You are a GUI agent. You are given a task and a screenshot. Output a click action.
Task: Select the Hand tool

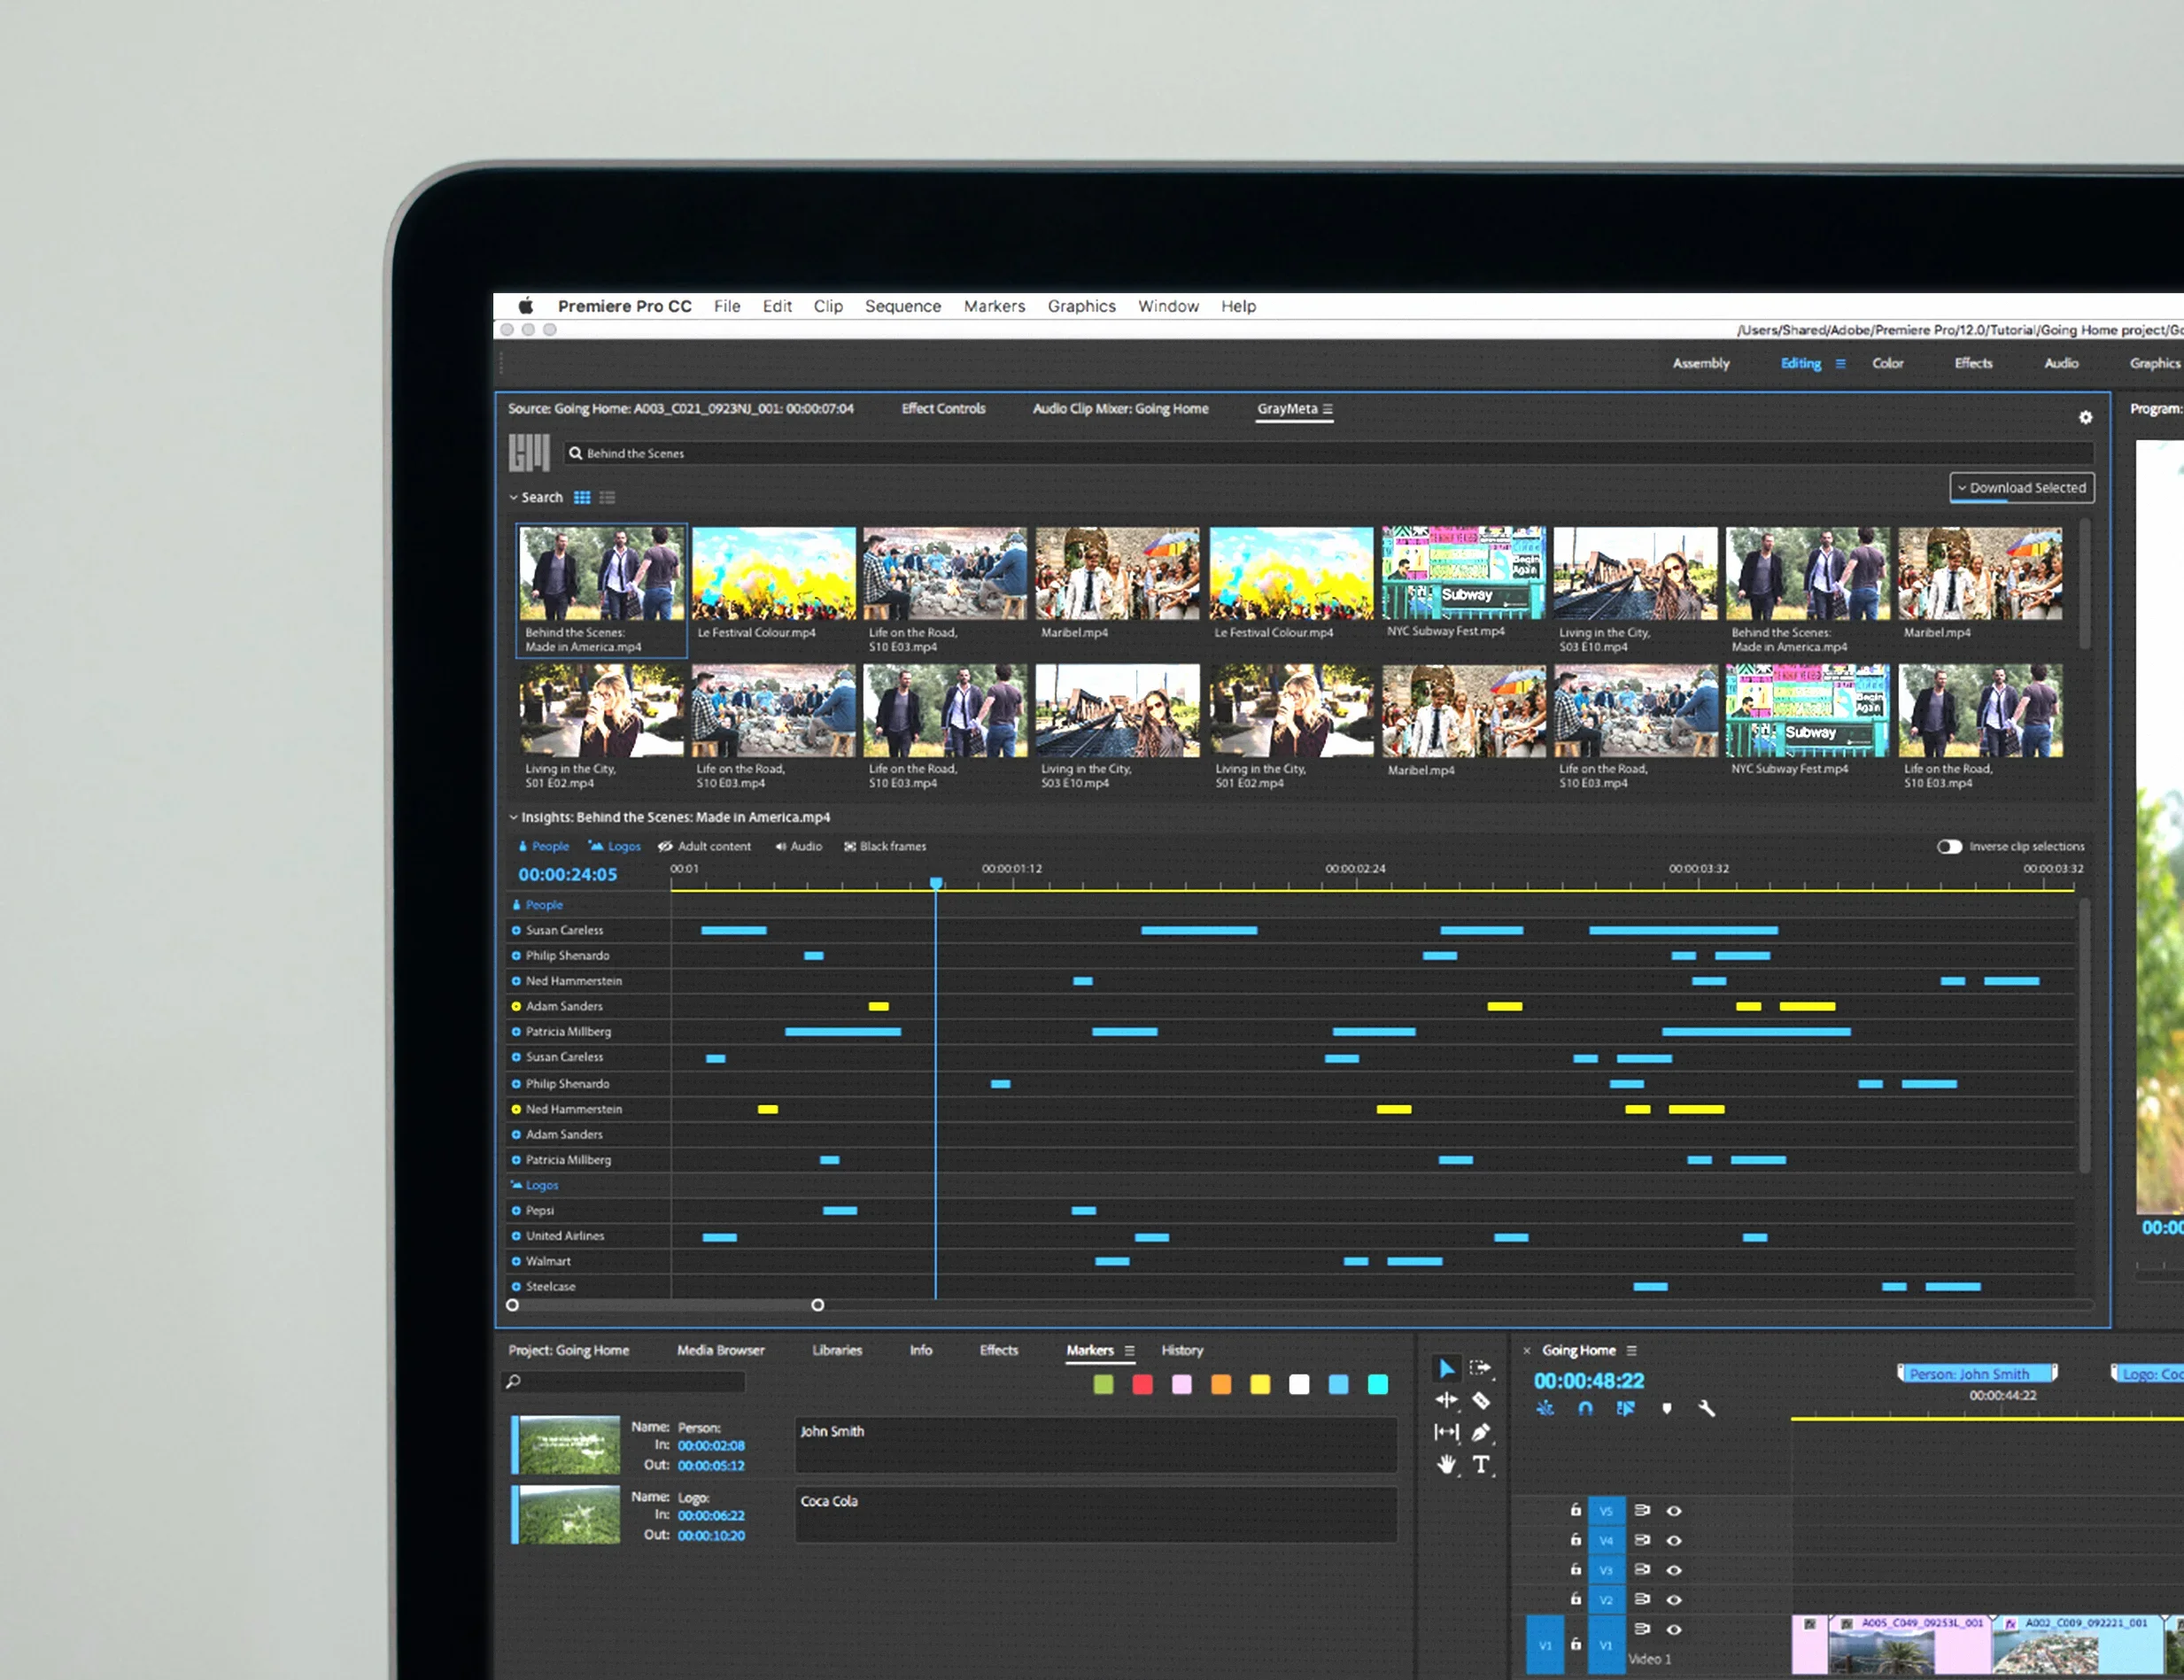point(1446,1465)
